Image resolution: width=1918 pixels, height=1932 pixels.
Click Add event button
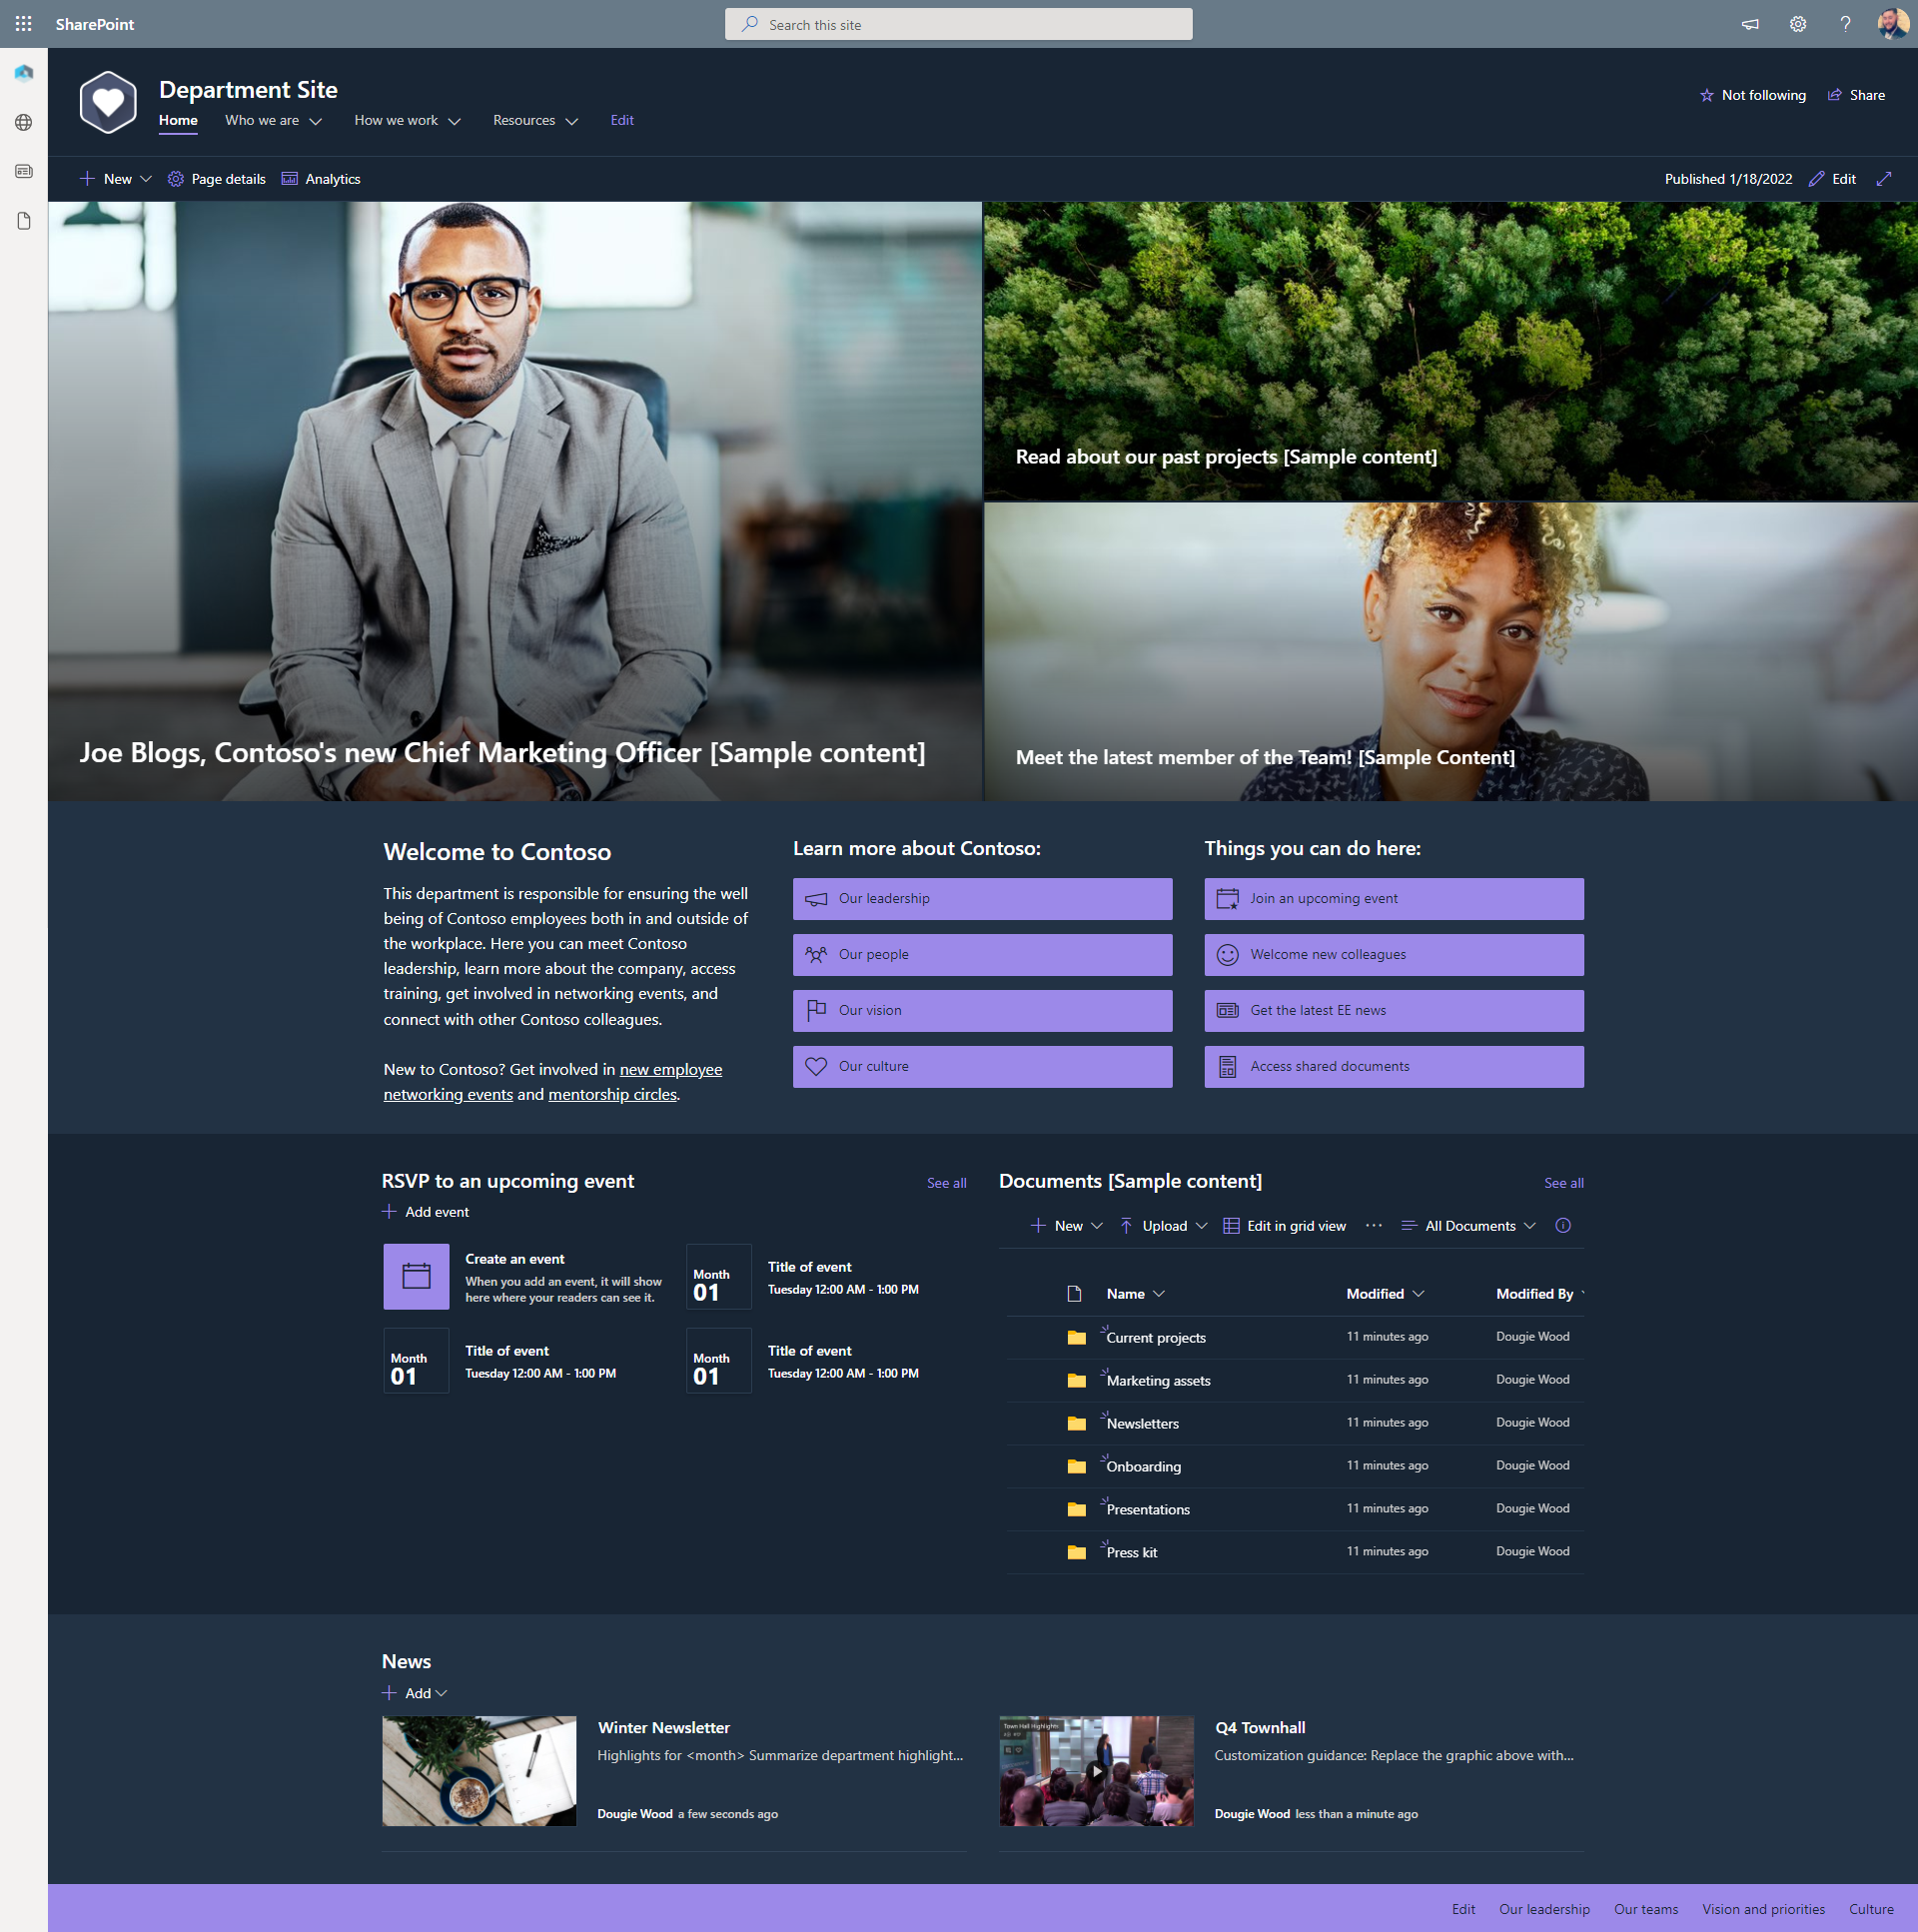pyautogui.click(x=425, y=1212)
